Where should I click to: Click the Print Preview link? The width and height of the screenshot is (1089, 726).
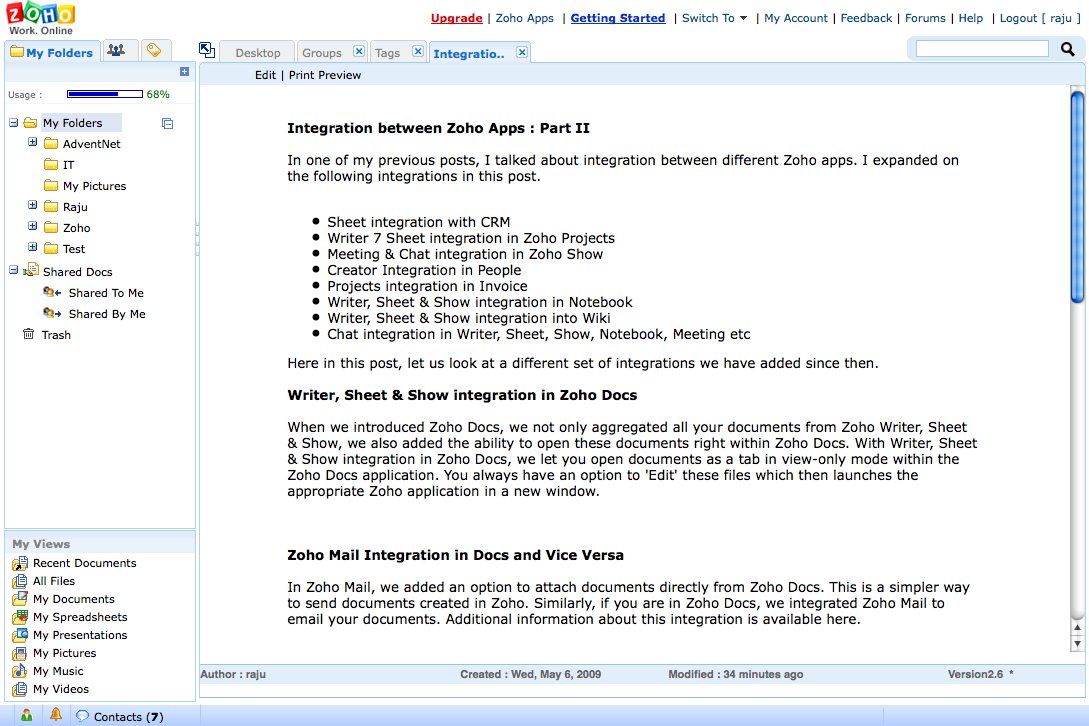(x=325, y=75)
